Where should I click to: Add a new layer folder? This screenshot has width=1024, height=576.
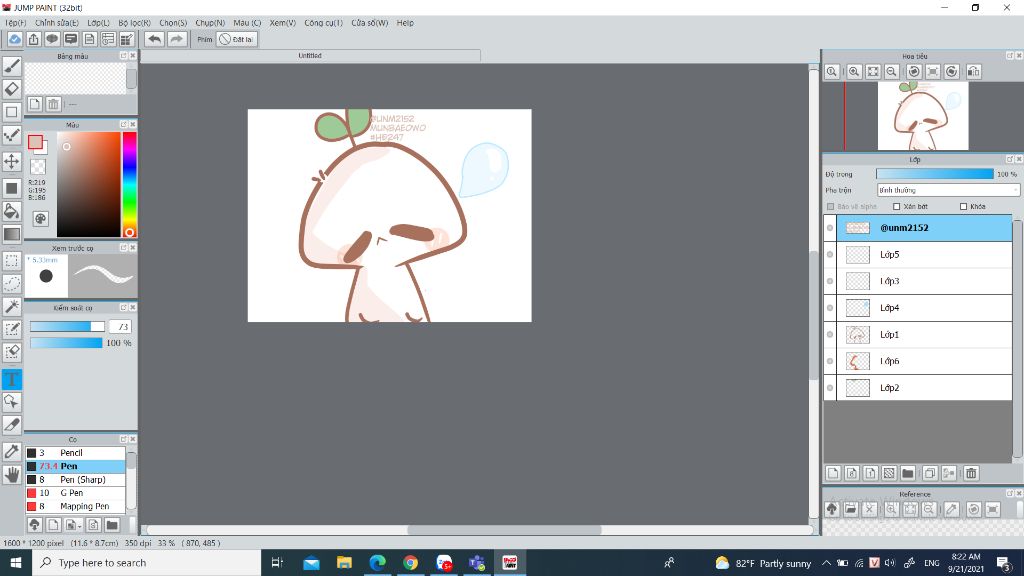click(907, 473)
